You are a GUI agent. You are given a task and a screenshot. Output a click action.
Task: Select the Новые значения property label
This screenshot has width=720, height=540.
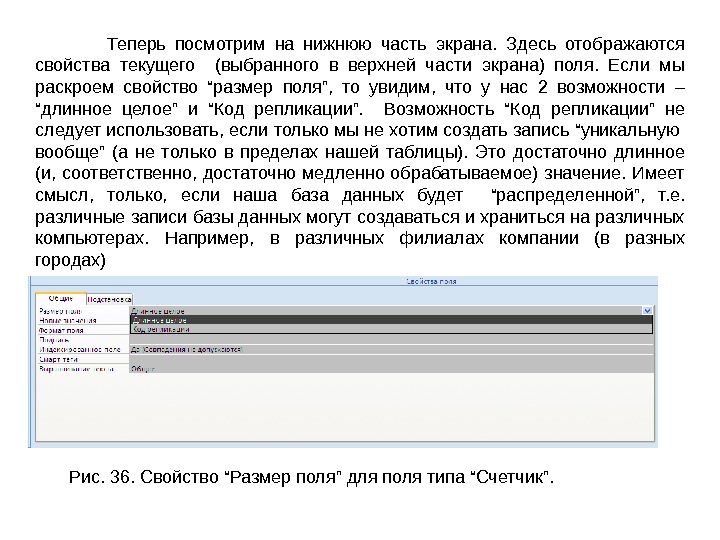tap(68, 321)
